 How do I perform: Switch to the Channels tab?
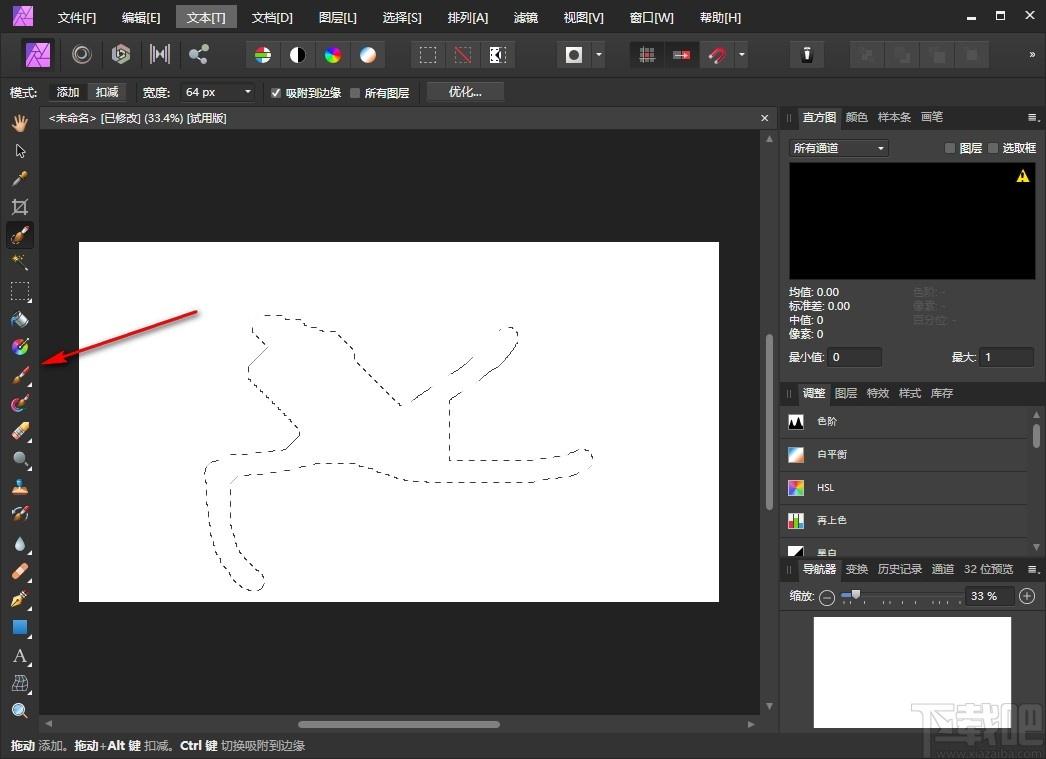[942, 569]
